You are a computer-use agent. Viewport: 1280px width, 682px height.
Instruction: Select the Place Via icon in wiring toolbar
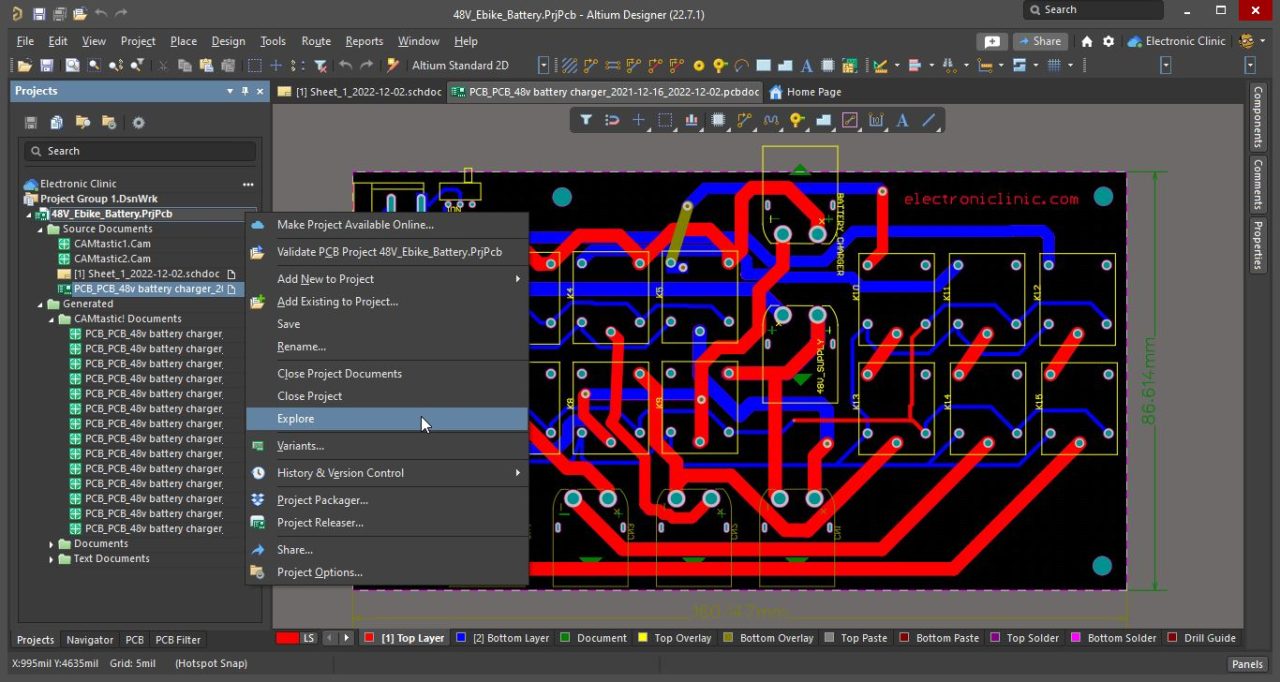720,65
